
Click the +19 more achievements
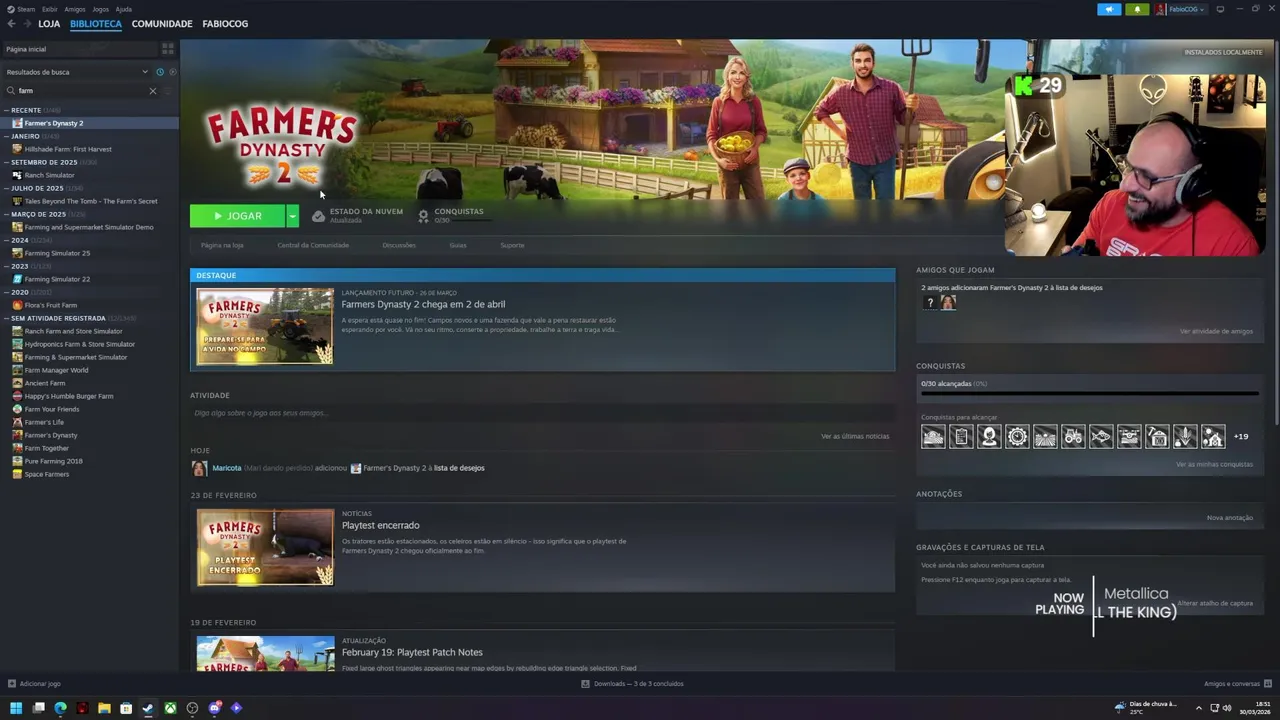[x=1241, y=436]
